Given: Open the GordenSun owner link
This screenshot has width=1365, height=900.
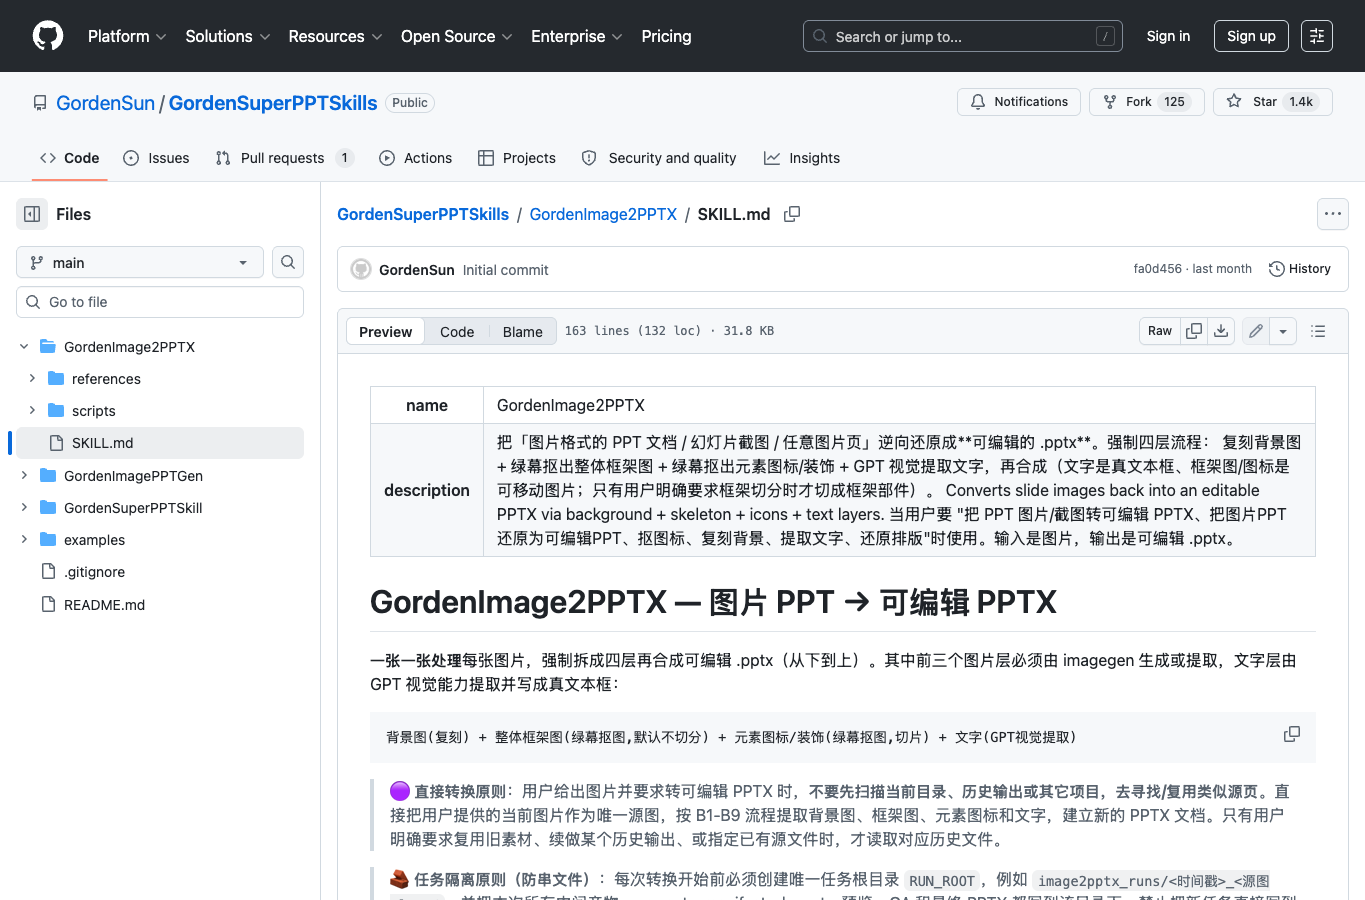Looking at the screenshot, I should 106,103.
